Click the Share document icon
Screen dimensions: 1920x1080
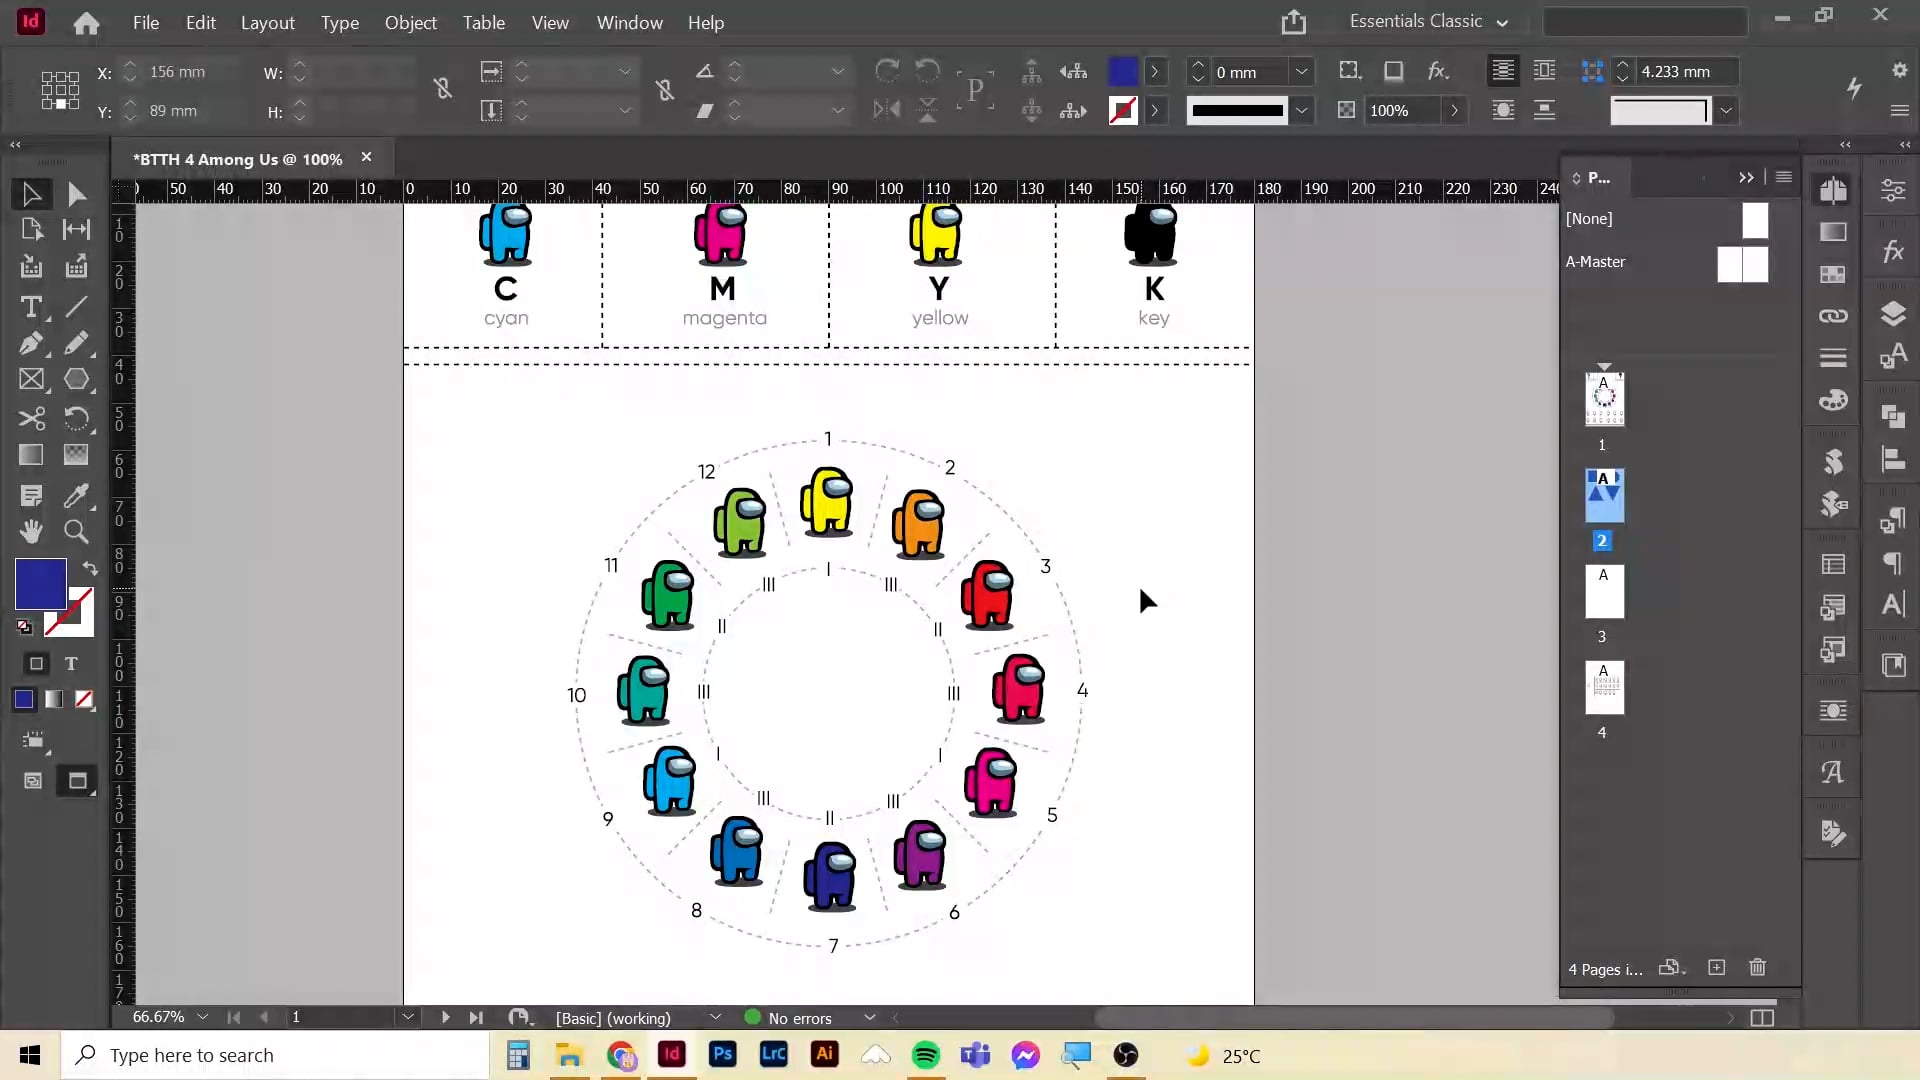(x=1294, y=22)
